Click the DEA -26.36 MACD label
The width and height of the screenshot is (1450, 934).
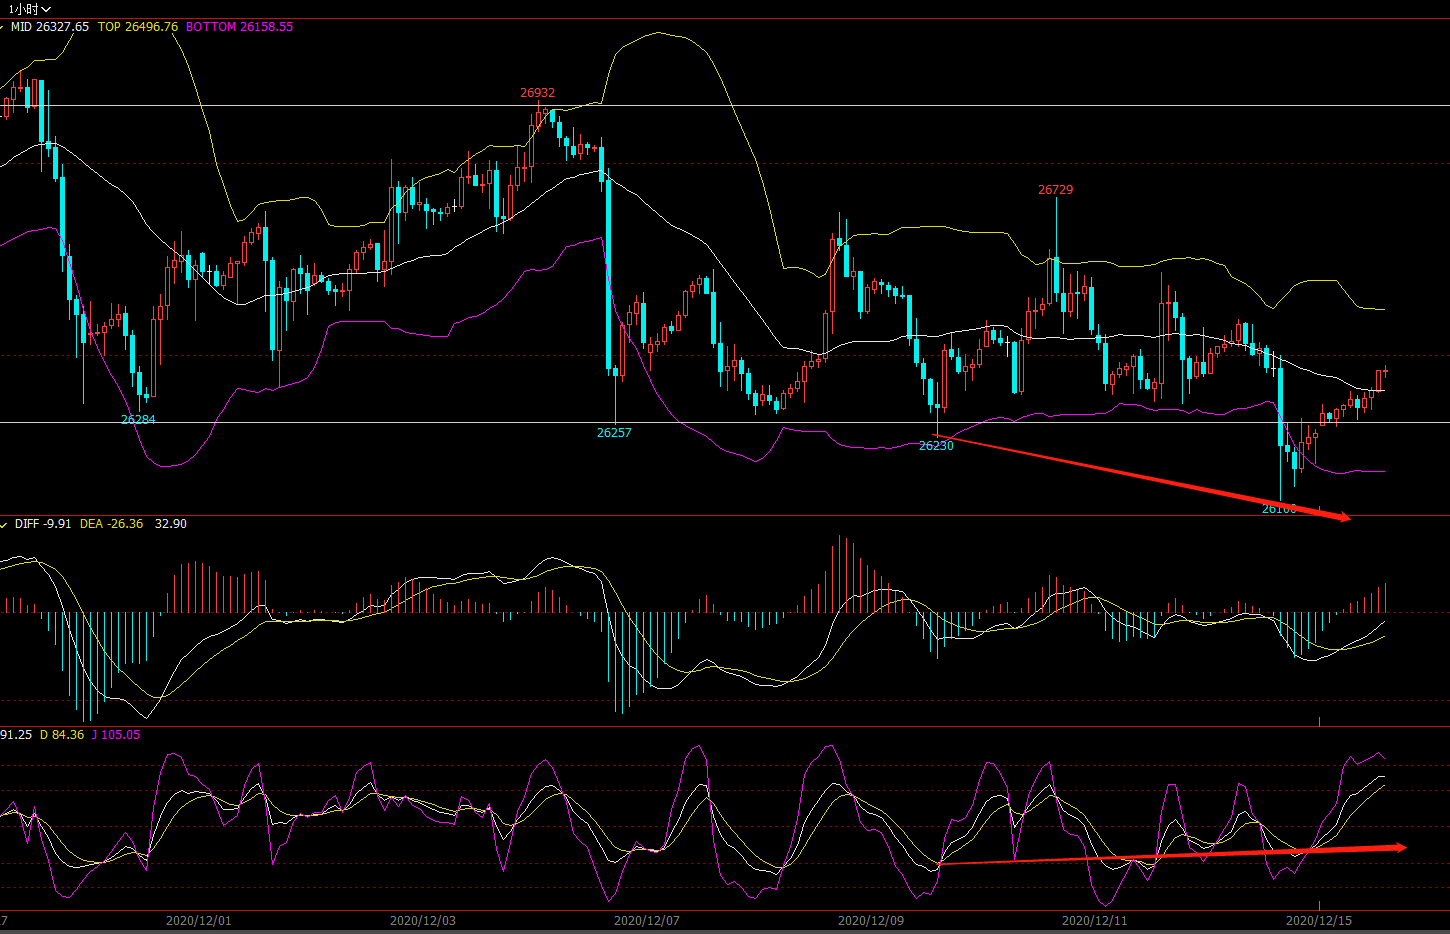point(111,524)
